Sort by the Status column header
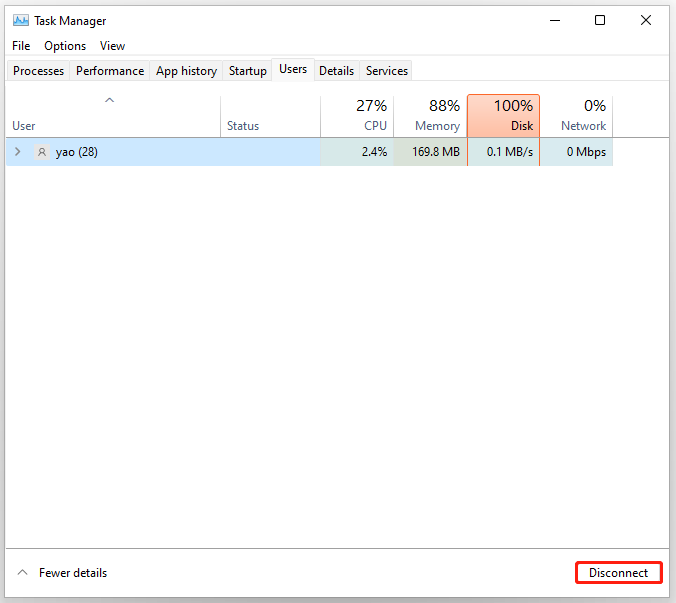676x603 pixels. [x=270, y=116]
